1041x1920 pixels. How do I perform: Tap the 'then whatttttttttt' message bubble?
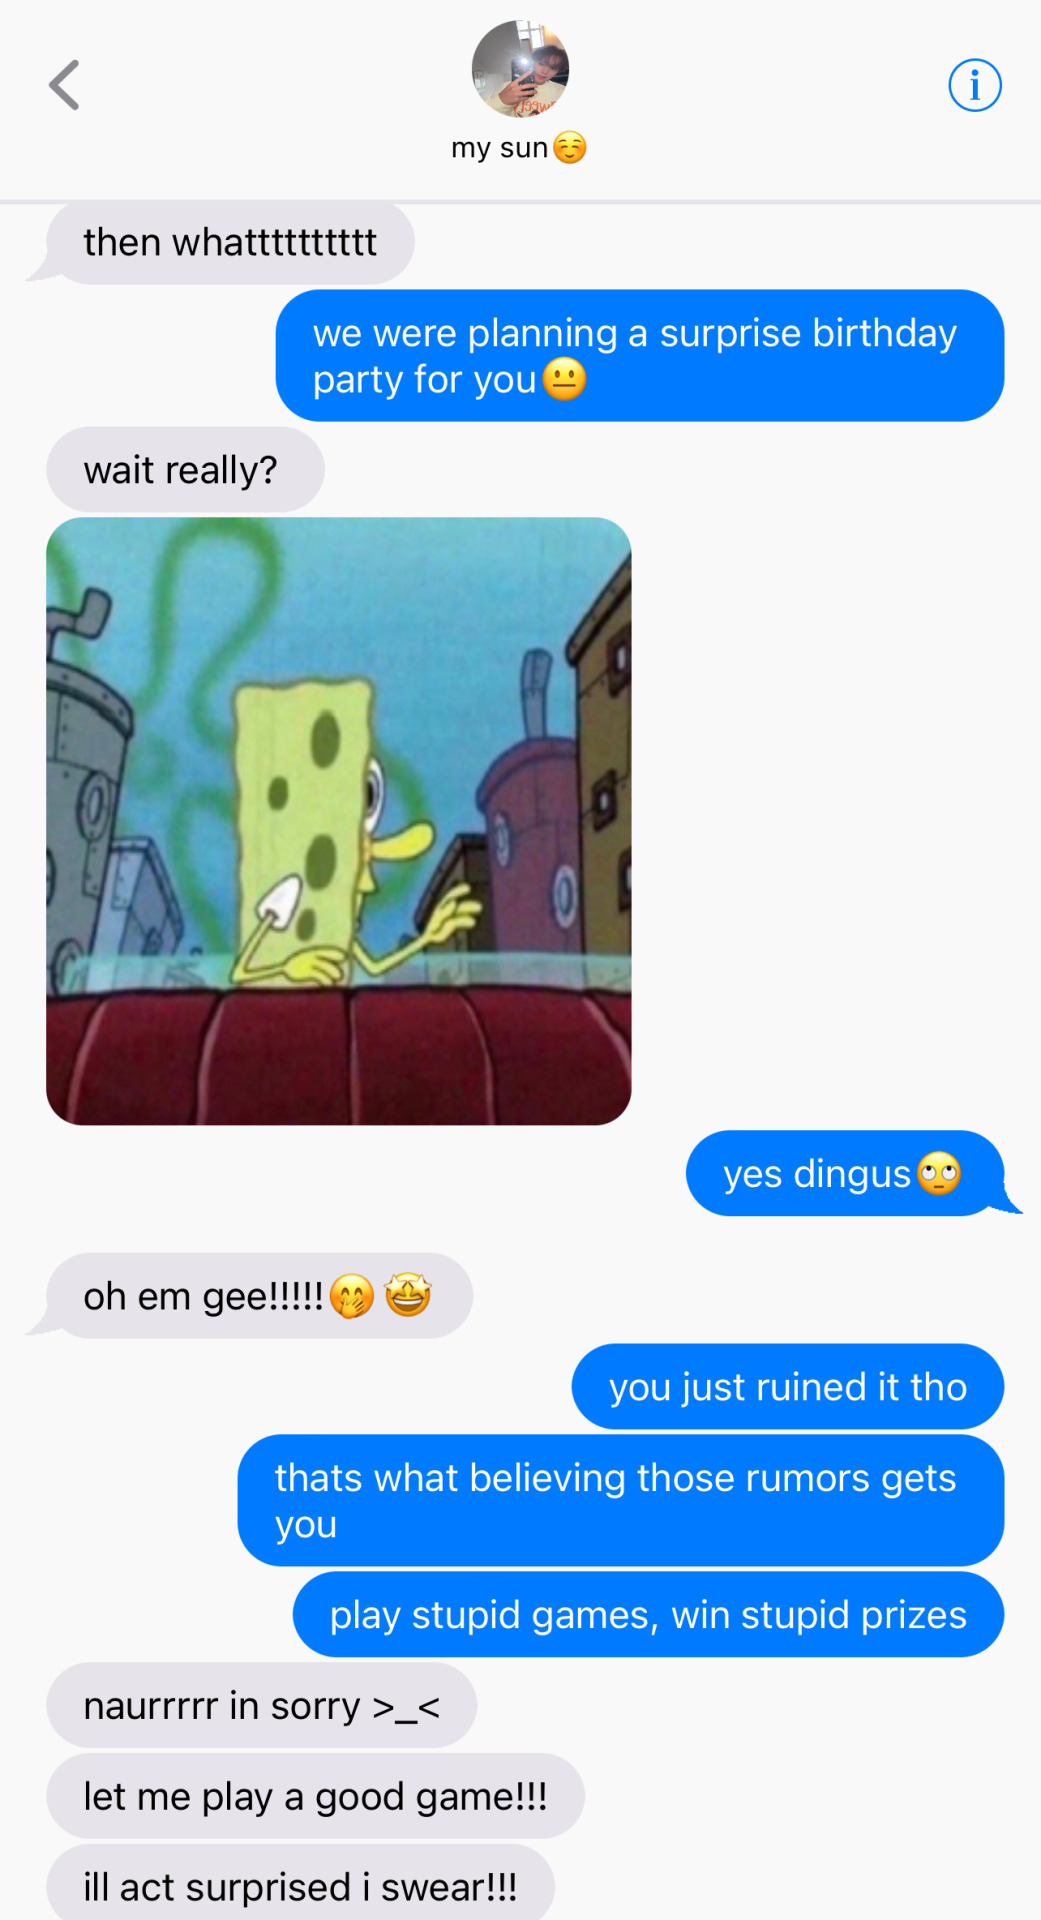click(x=230, y=243)
